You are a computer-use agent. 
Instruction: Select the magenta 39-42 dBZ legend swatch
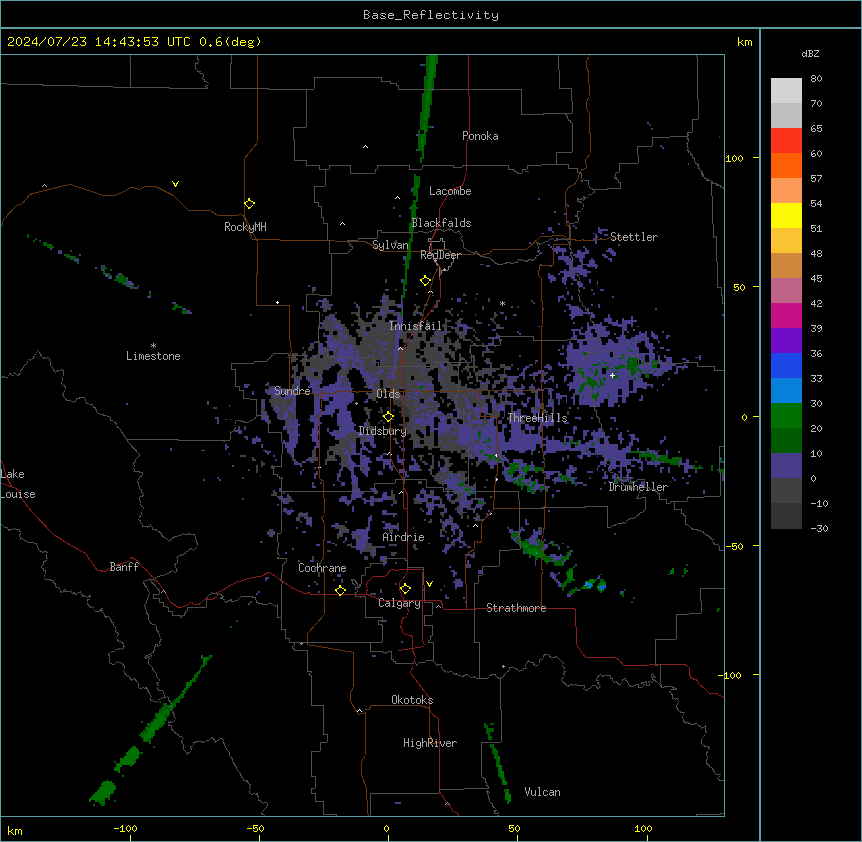(786, 315)
